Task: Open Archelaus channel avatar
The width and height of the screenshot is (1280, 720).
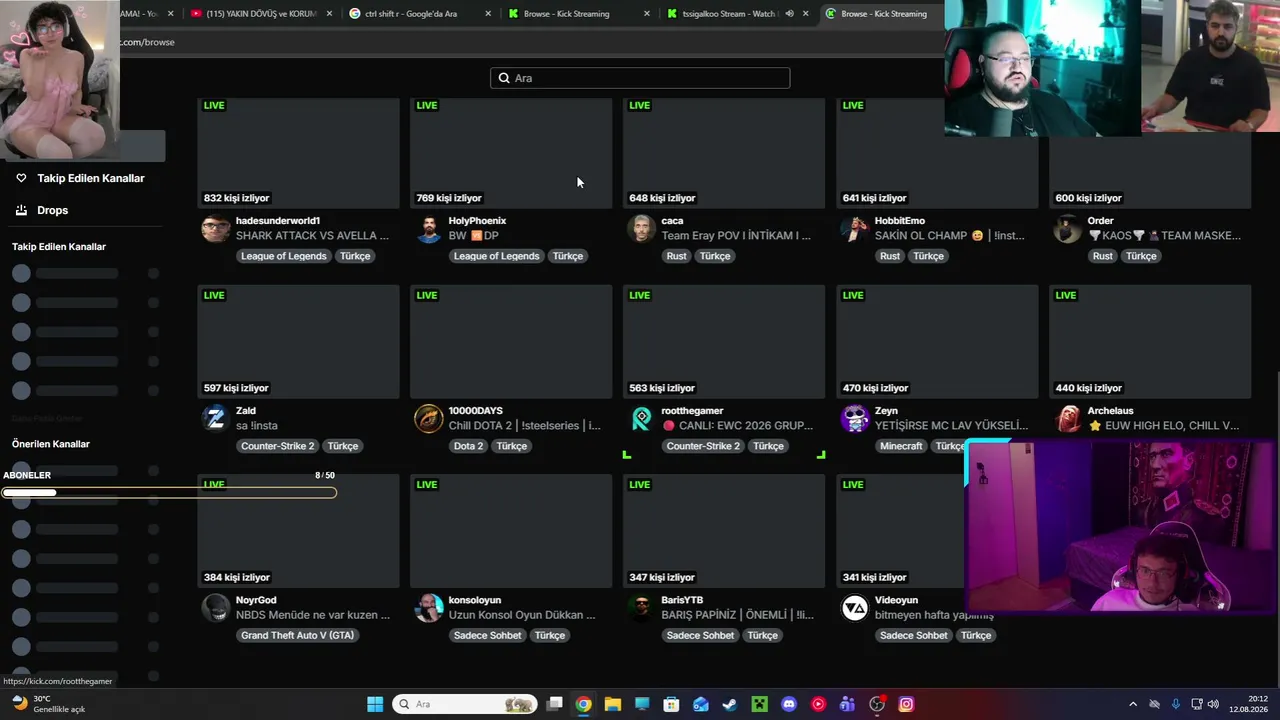Action: pos(1067,418)
